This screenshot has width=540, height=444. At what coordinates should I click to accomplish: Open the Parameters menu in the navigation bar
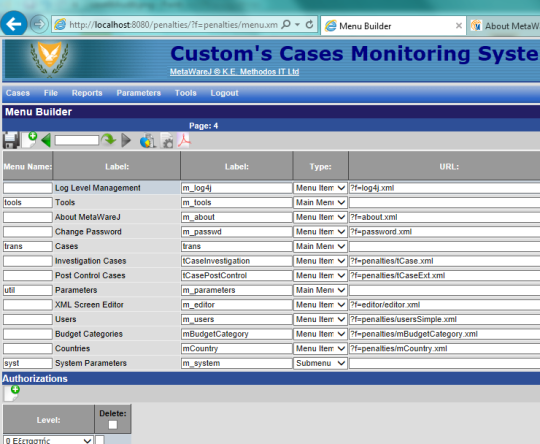[x=138, y=93]
